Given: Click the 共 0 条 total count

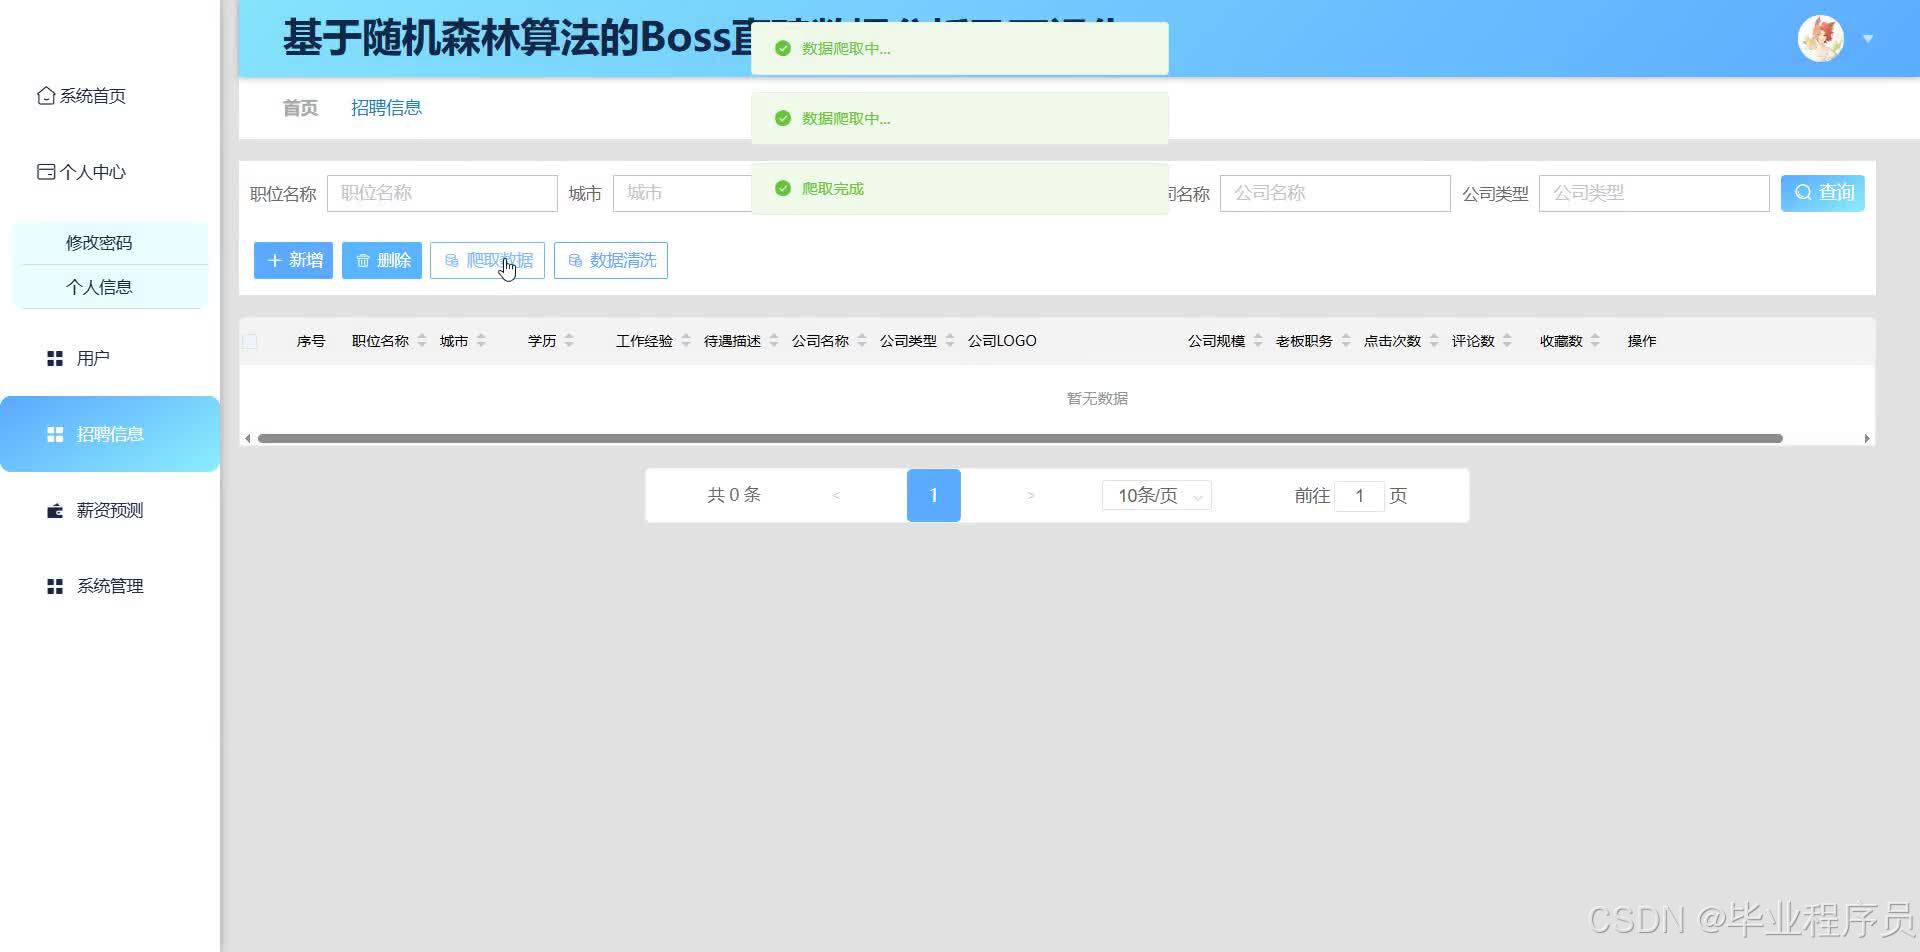Looking at the screenshot, I should (x=734, y=496).
